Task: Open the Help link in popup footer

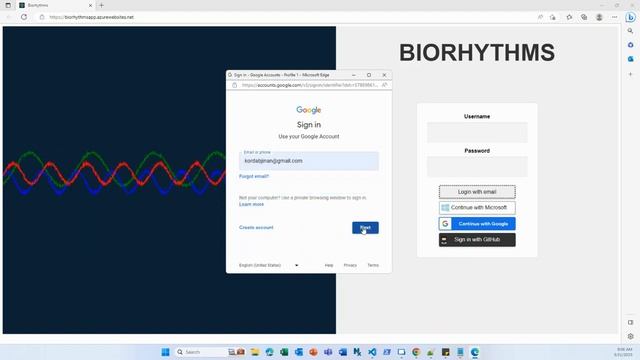Action: point(329,265)
